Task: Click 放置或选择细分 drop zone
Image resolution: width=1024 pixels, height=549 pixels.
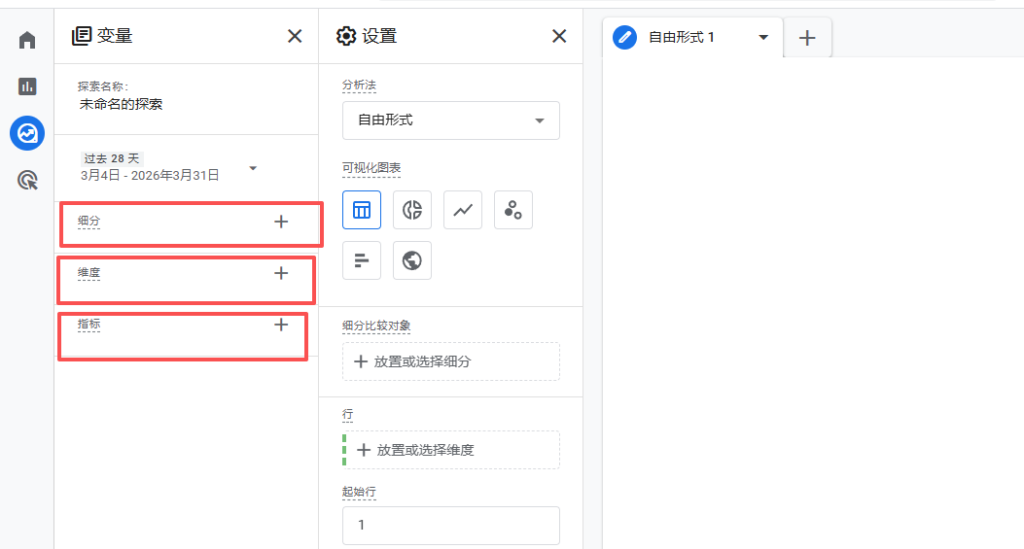Action: point(450,361)
